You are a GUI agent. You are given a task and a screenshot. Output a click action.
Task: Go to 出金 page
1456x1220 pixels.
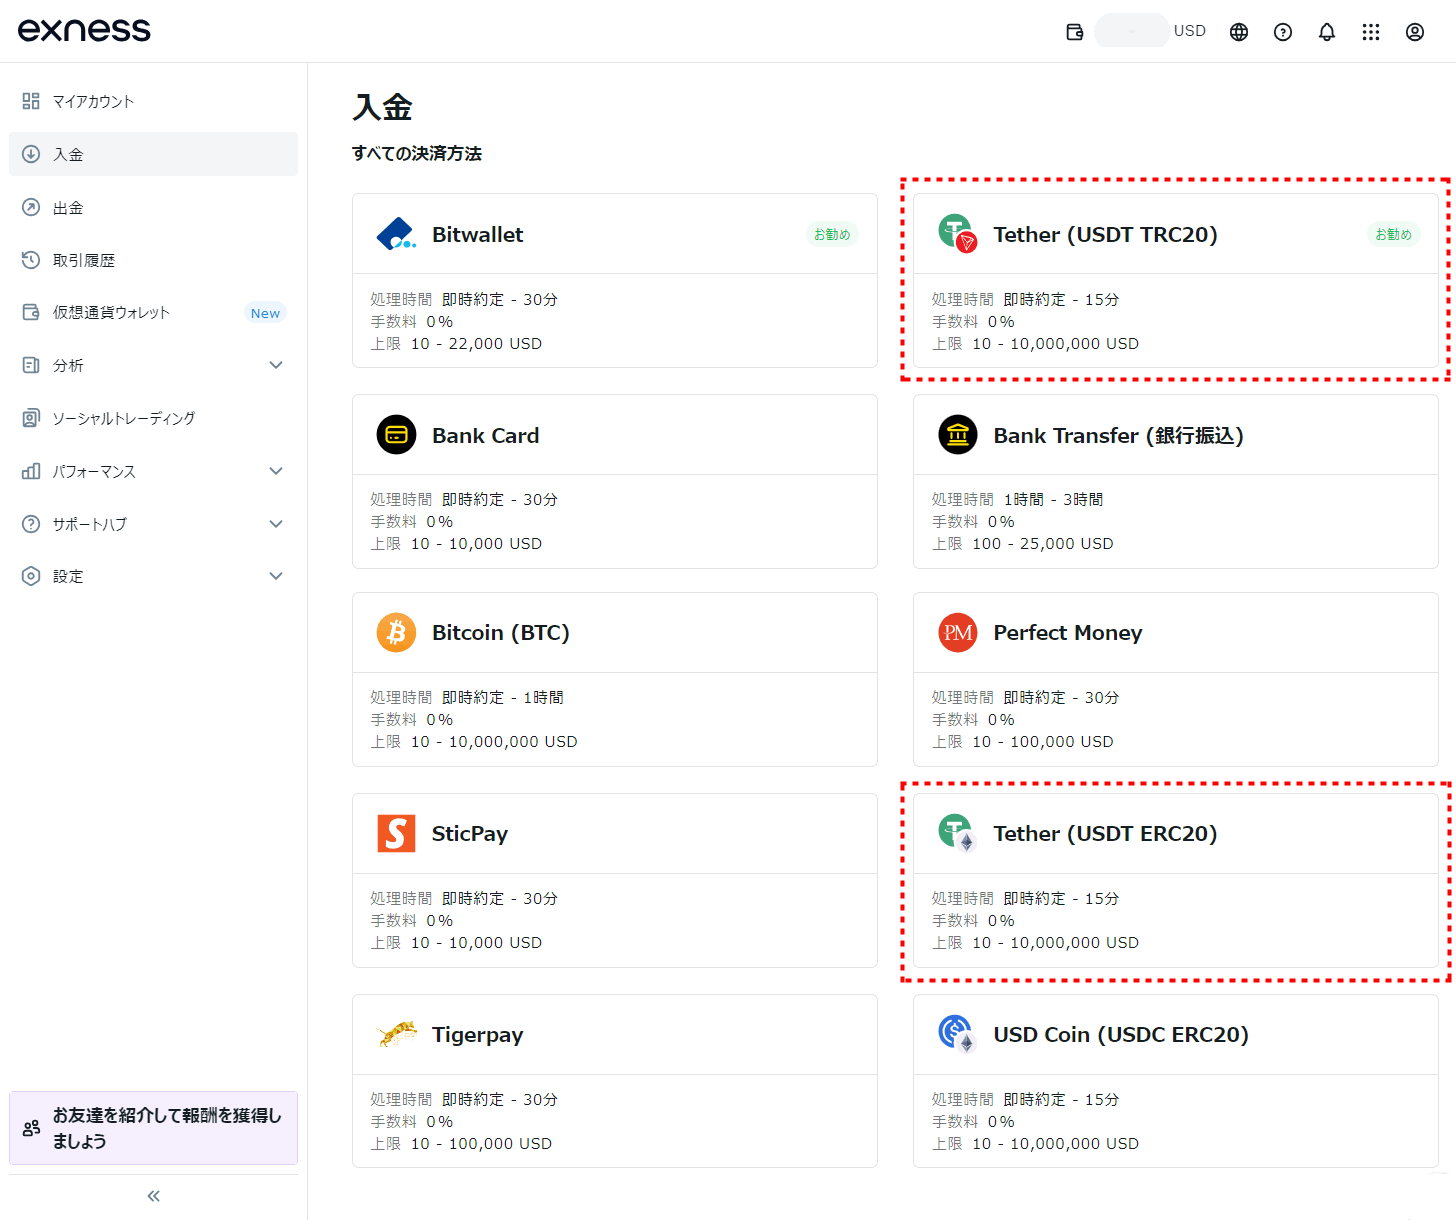(153, 207)
